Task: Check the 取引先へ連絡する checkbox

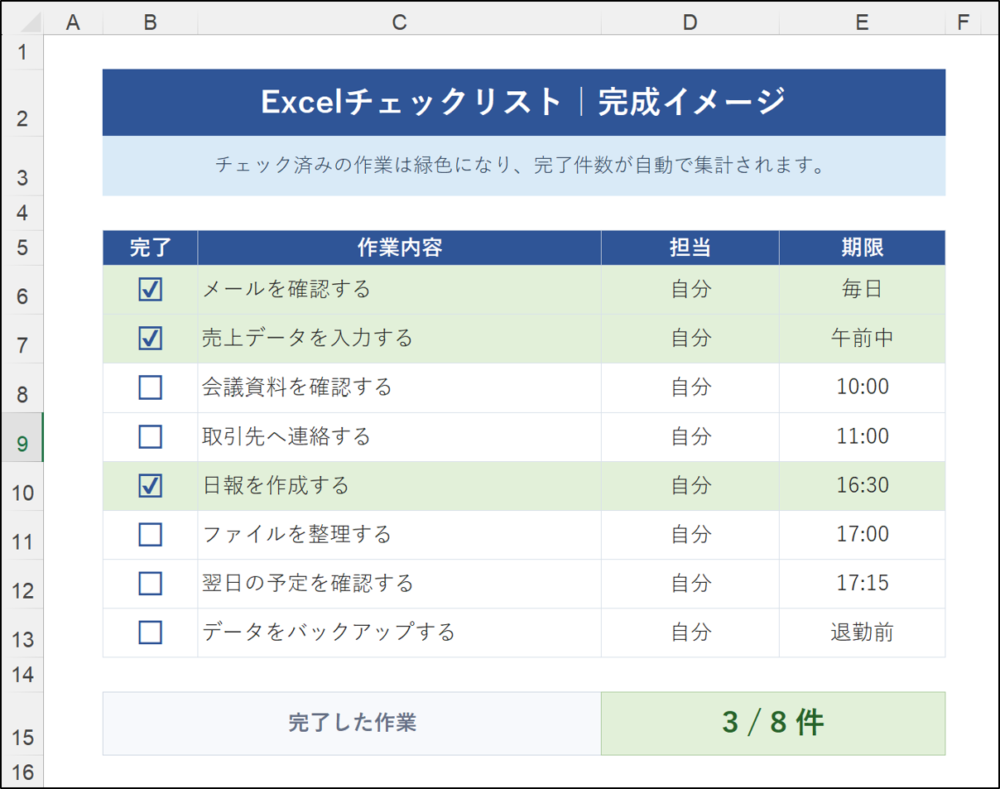Action: click(151, 437)
